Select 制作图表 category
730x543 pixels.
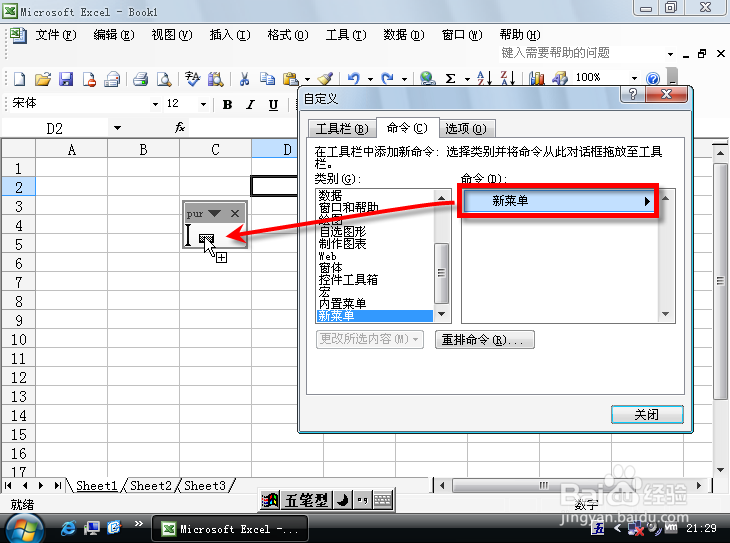374,244
